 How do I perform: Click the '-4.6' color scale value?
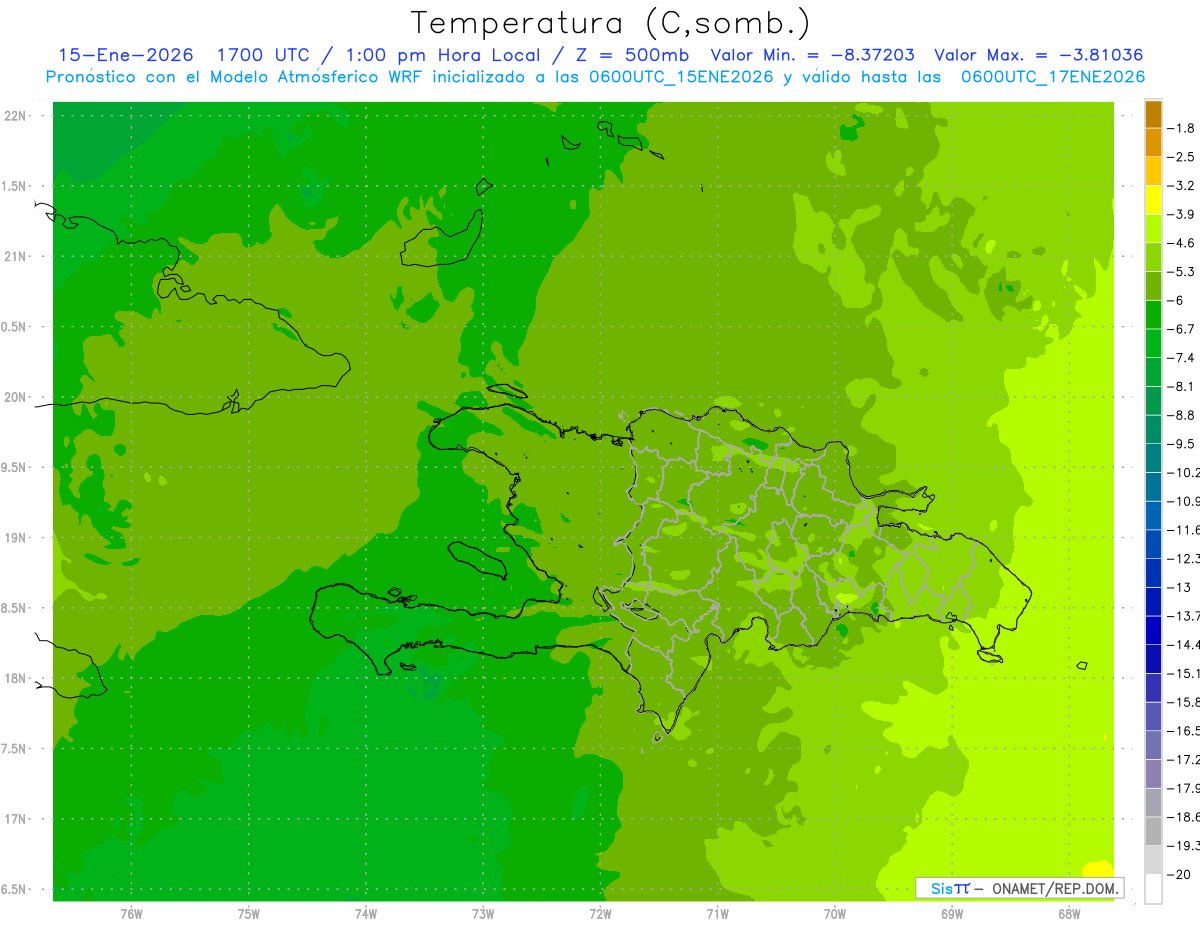point(1181,243)
